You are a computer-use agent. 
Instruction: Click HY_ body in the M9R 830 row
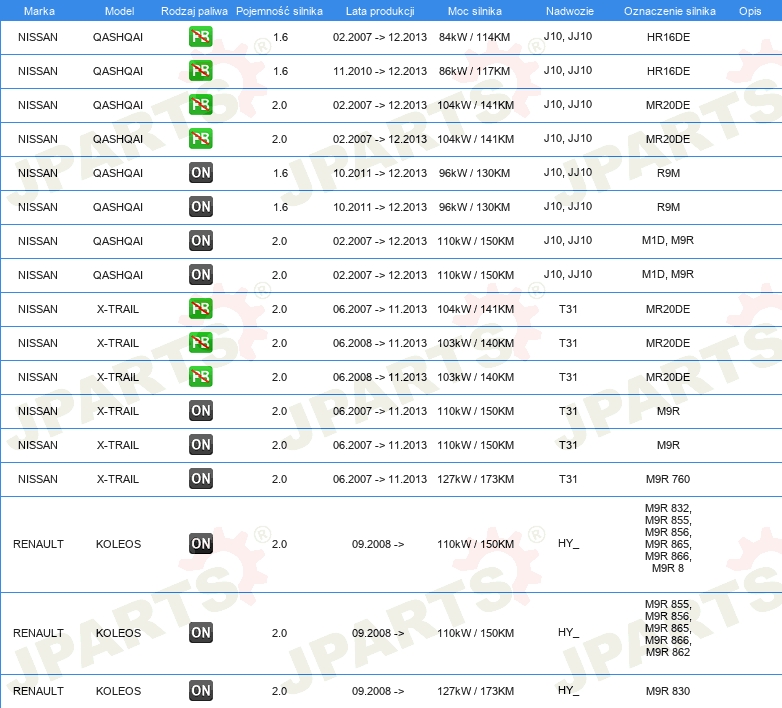(x=568, y=690)
